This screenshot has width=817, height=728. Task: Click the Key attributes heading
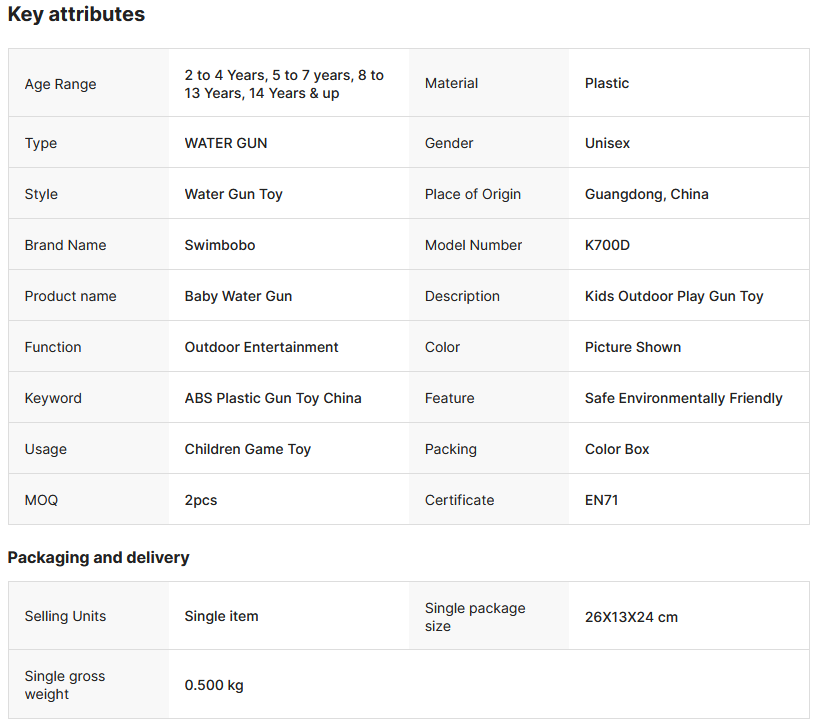[x=76, y=15]
